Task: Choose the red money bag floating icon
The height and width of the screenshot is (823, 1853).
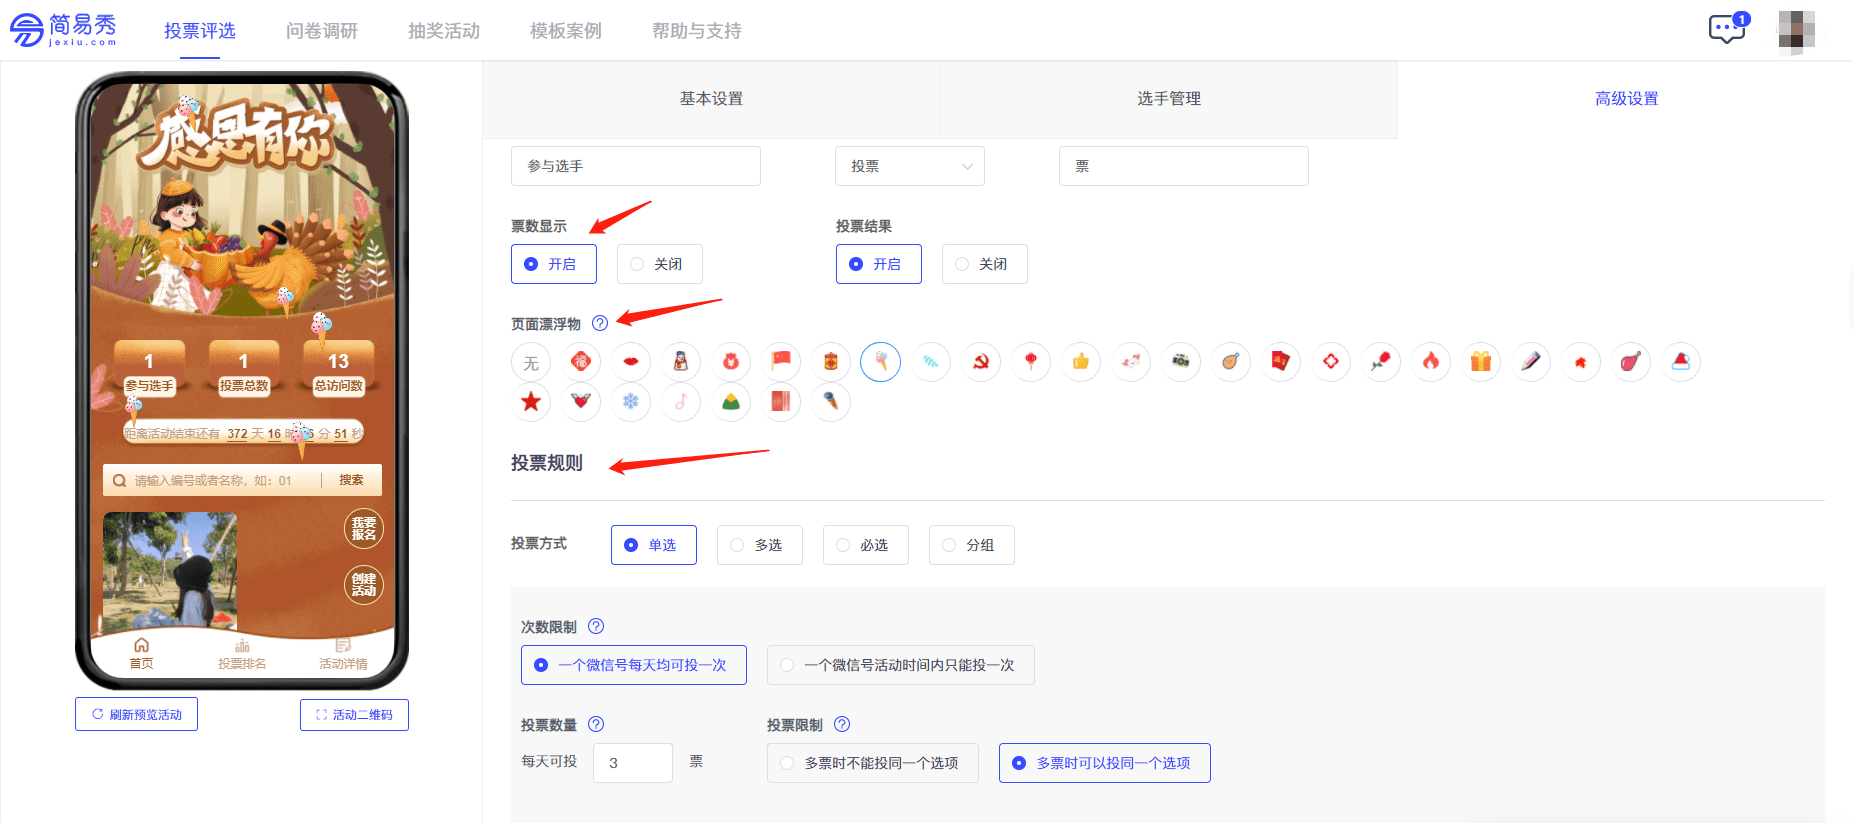Action: (731, 362)
